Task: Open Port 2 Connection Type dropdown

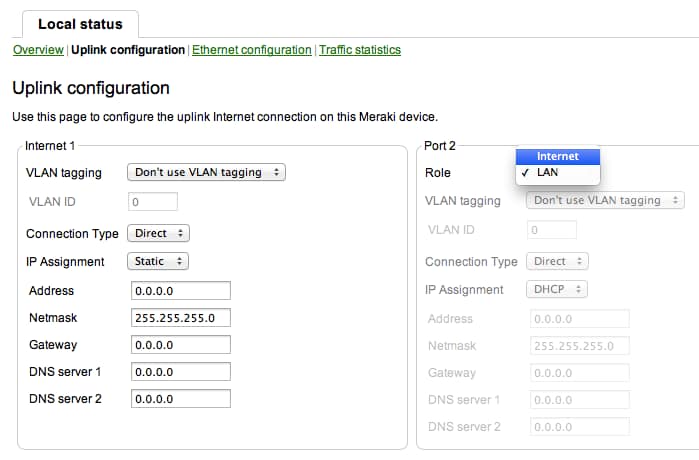Action: [557, 261]
